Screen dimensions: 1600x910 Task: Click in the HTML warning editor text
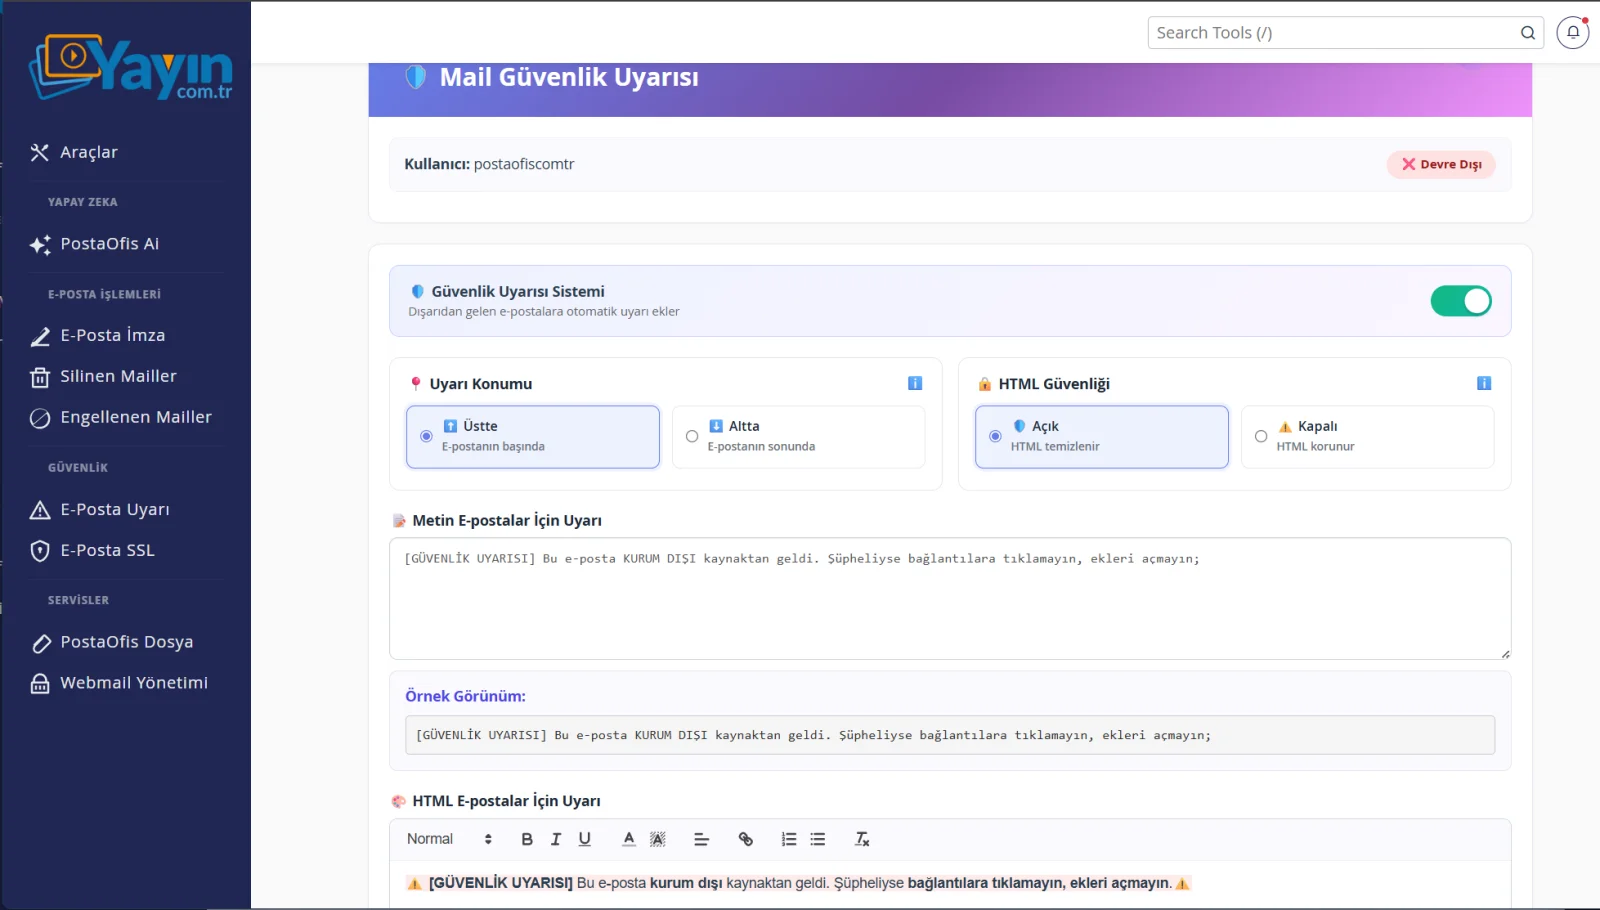798,883
